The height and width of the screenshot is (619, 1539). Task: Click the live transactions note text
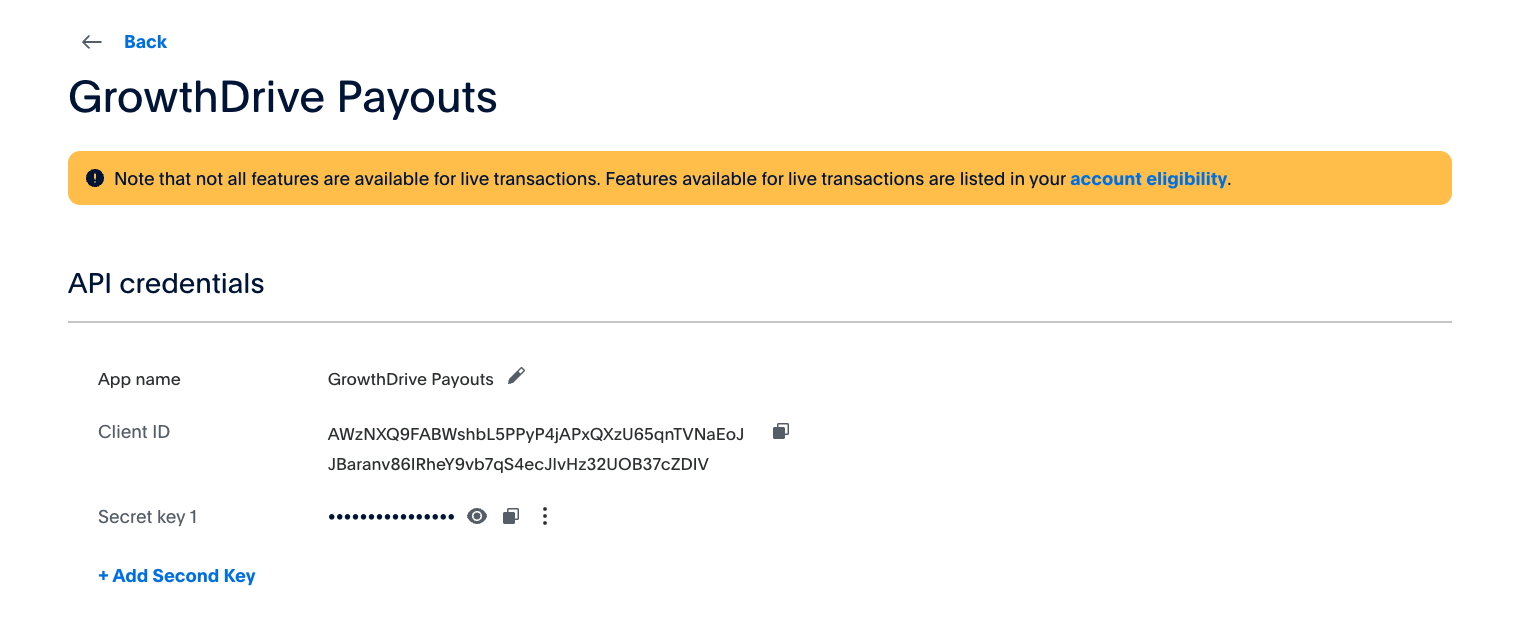(590, 179)
